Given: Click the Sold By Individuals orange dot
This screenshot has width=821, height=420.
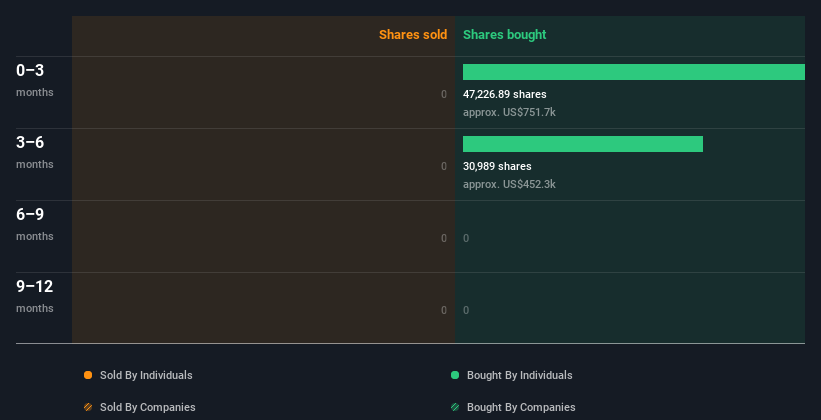Looking at the screenshot, I should coord(88,375).
